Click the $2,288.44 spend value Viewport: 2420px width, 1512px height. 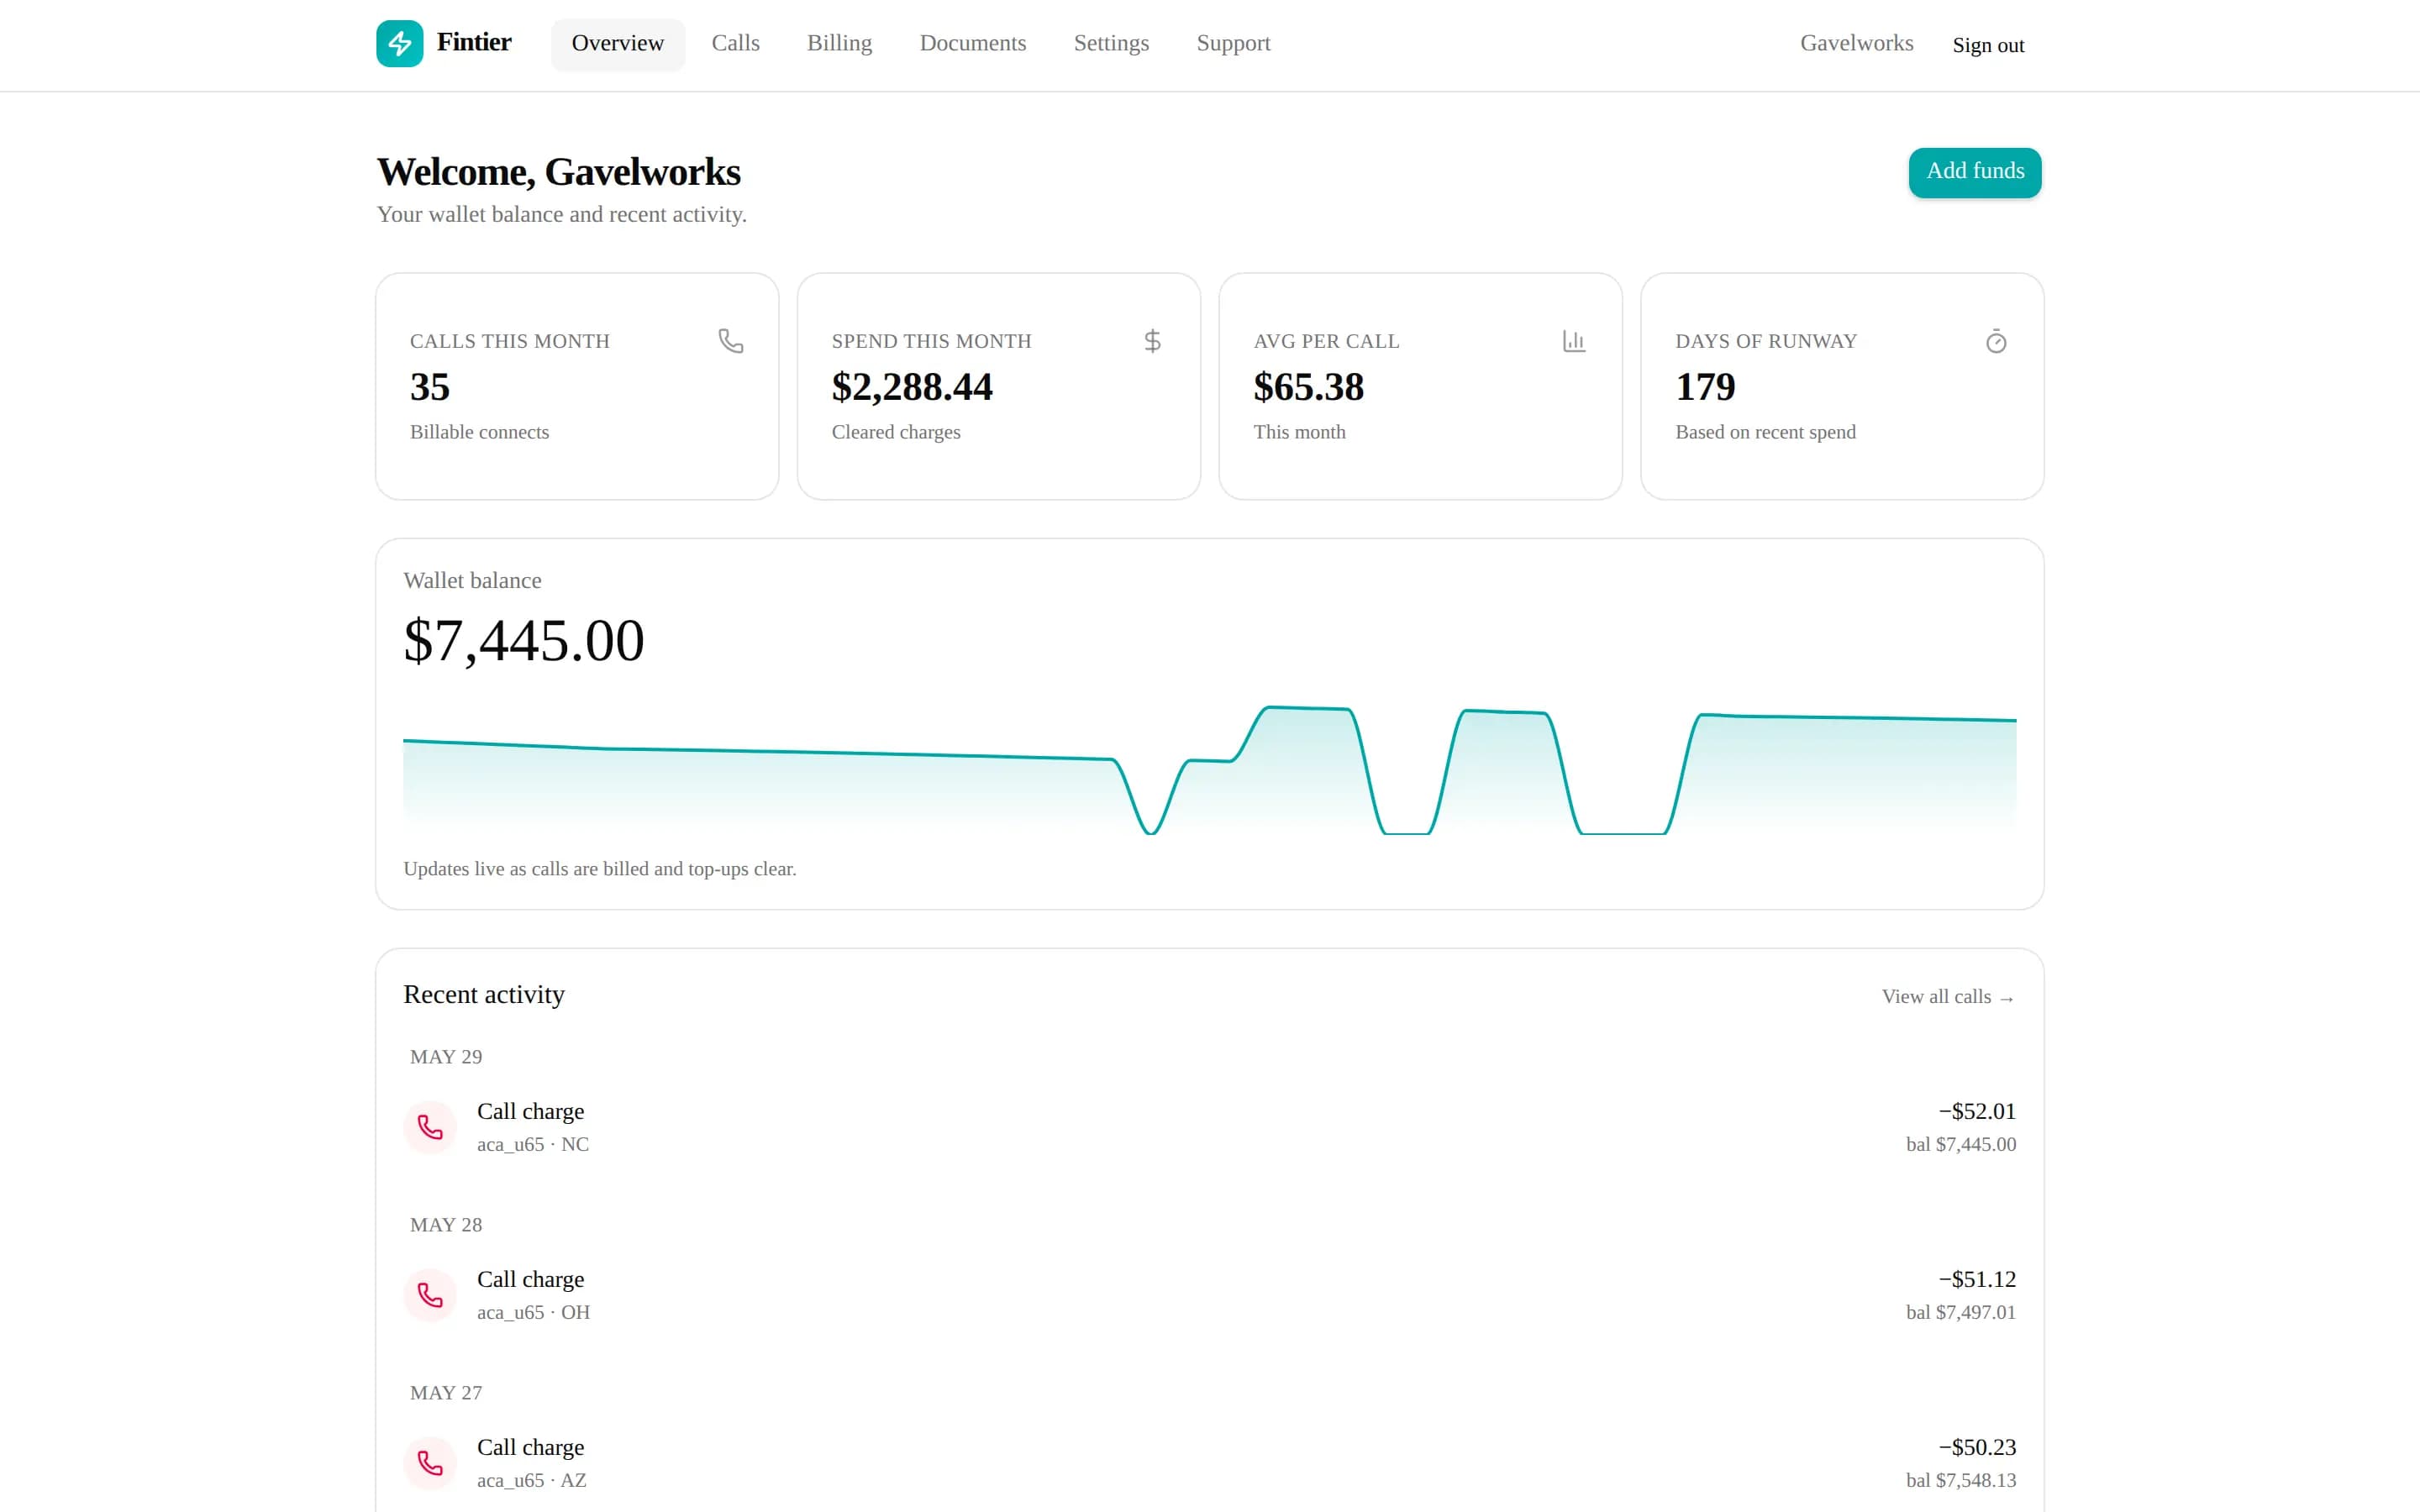pos(912,387)
